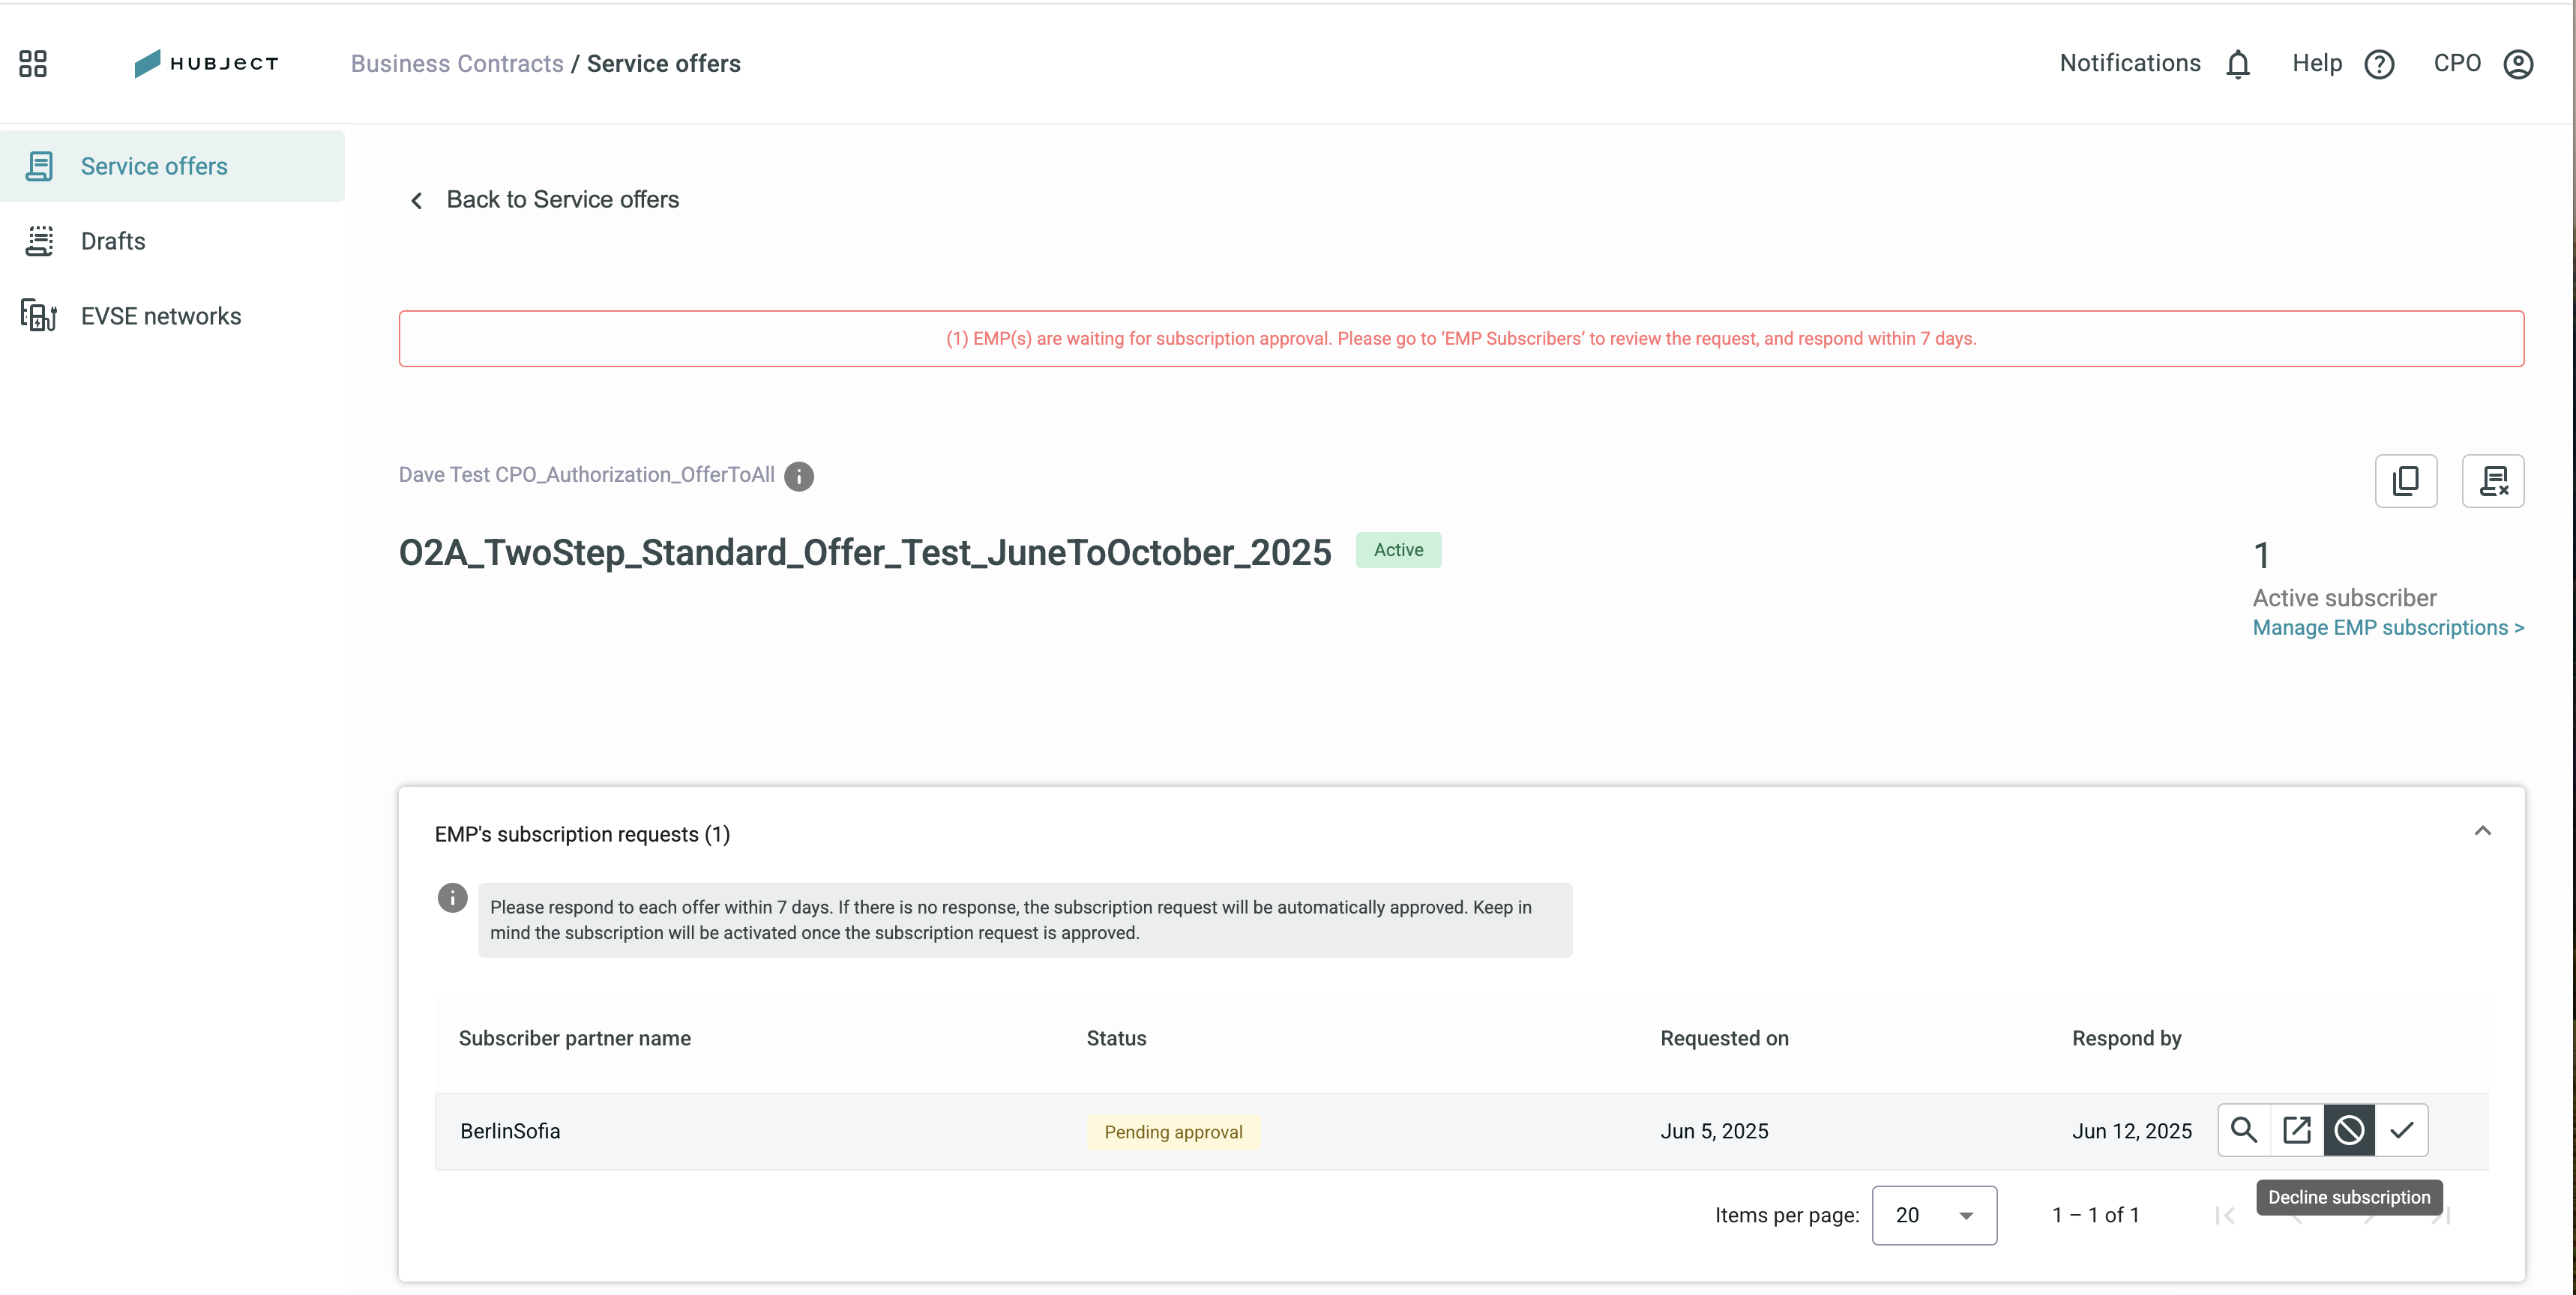The height and width of the screenshot is (1295, 2576).
Task: Click the magnifier view icon for BerlinSofia
Action: click(x=2244, y=1130)
